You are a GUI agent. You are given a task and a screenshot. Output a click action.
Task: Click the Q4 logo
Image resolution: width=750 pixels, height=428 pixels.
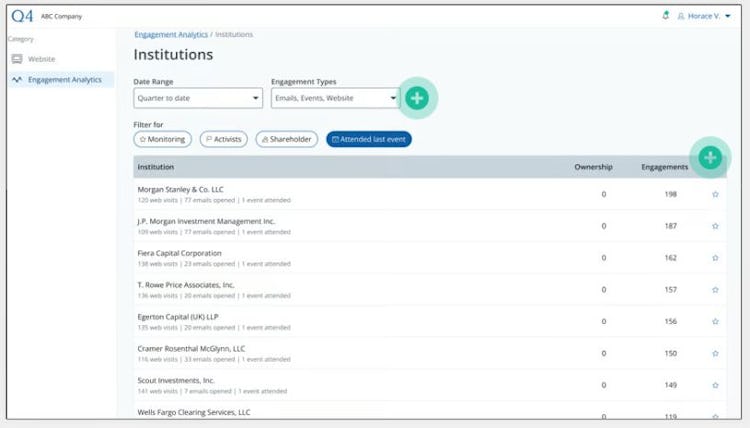pyautogui.click(x=22, y=16)
